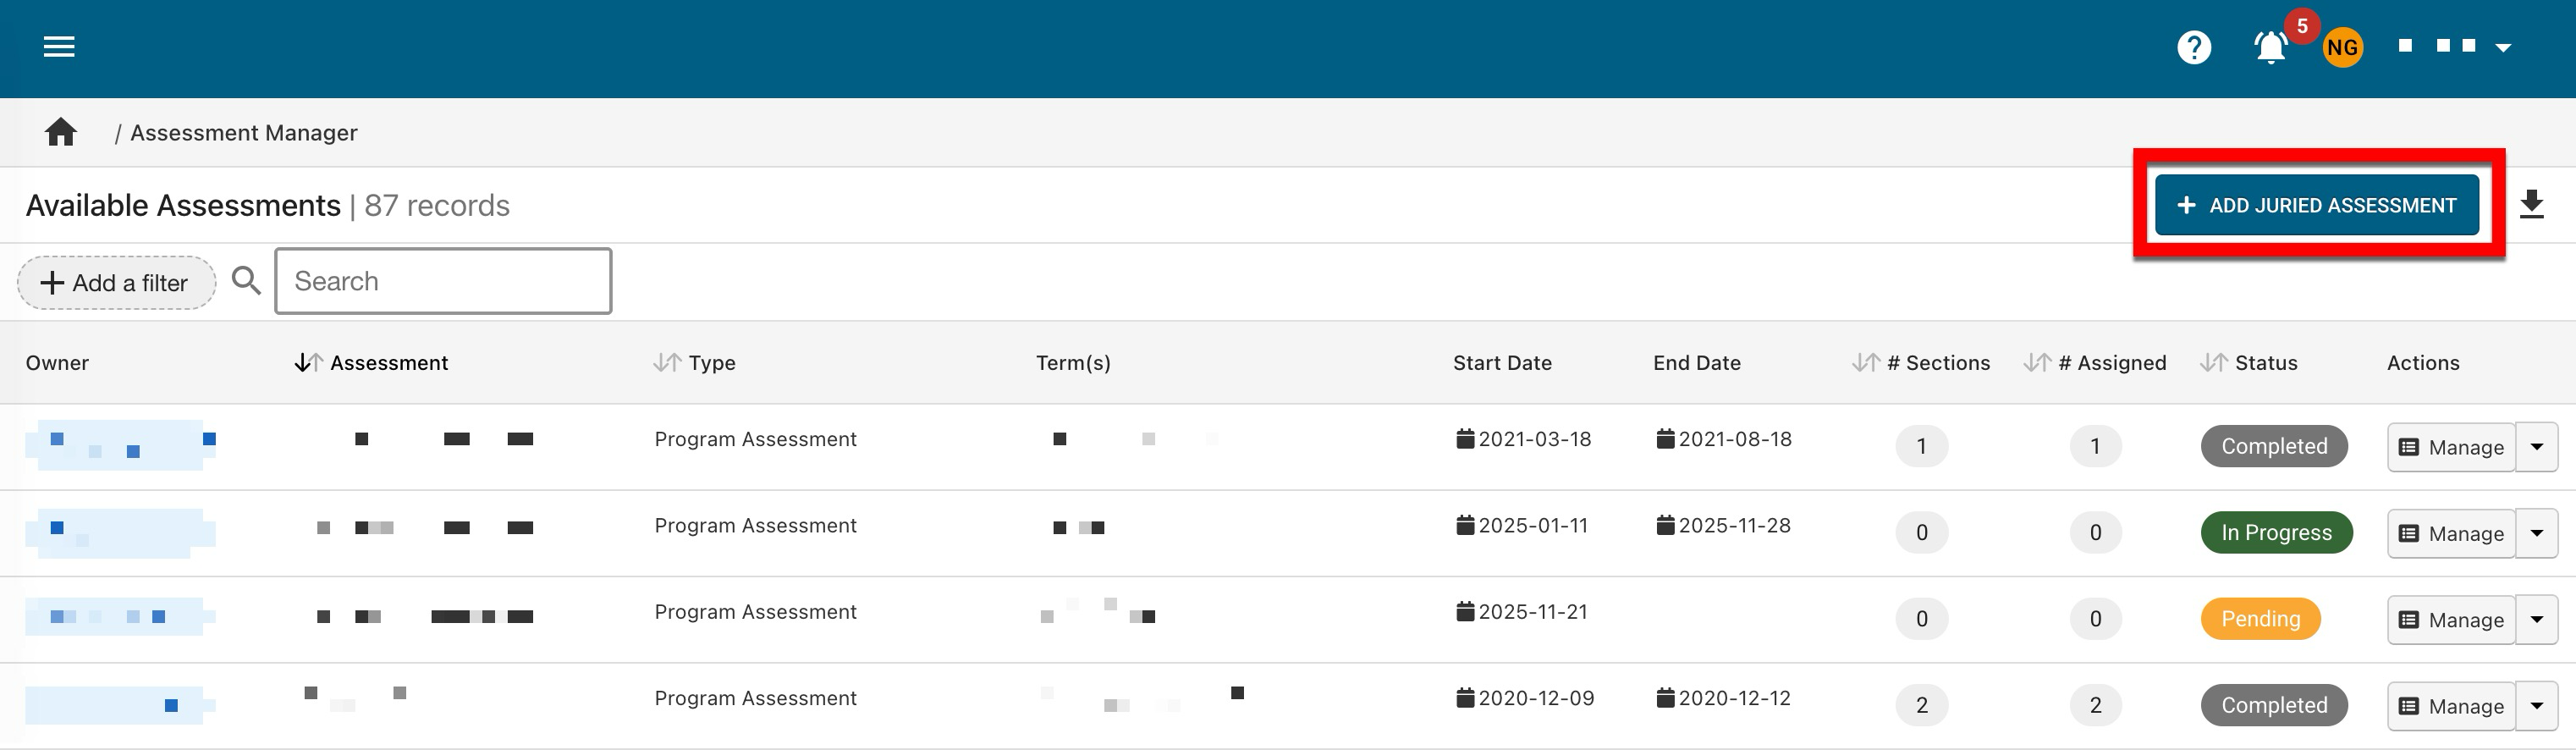The width and height of the screenshot is (2576, 750).
Task: Expand the user account dropdown arrow
Action: (x=2503, y=47)
